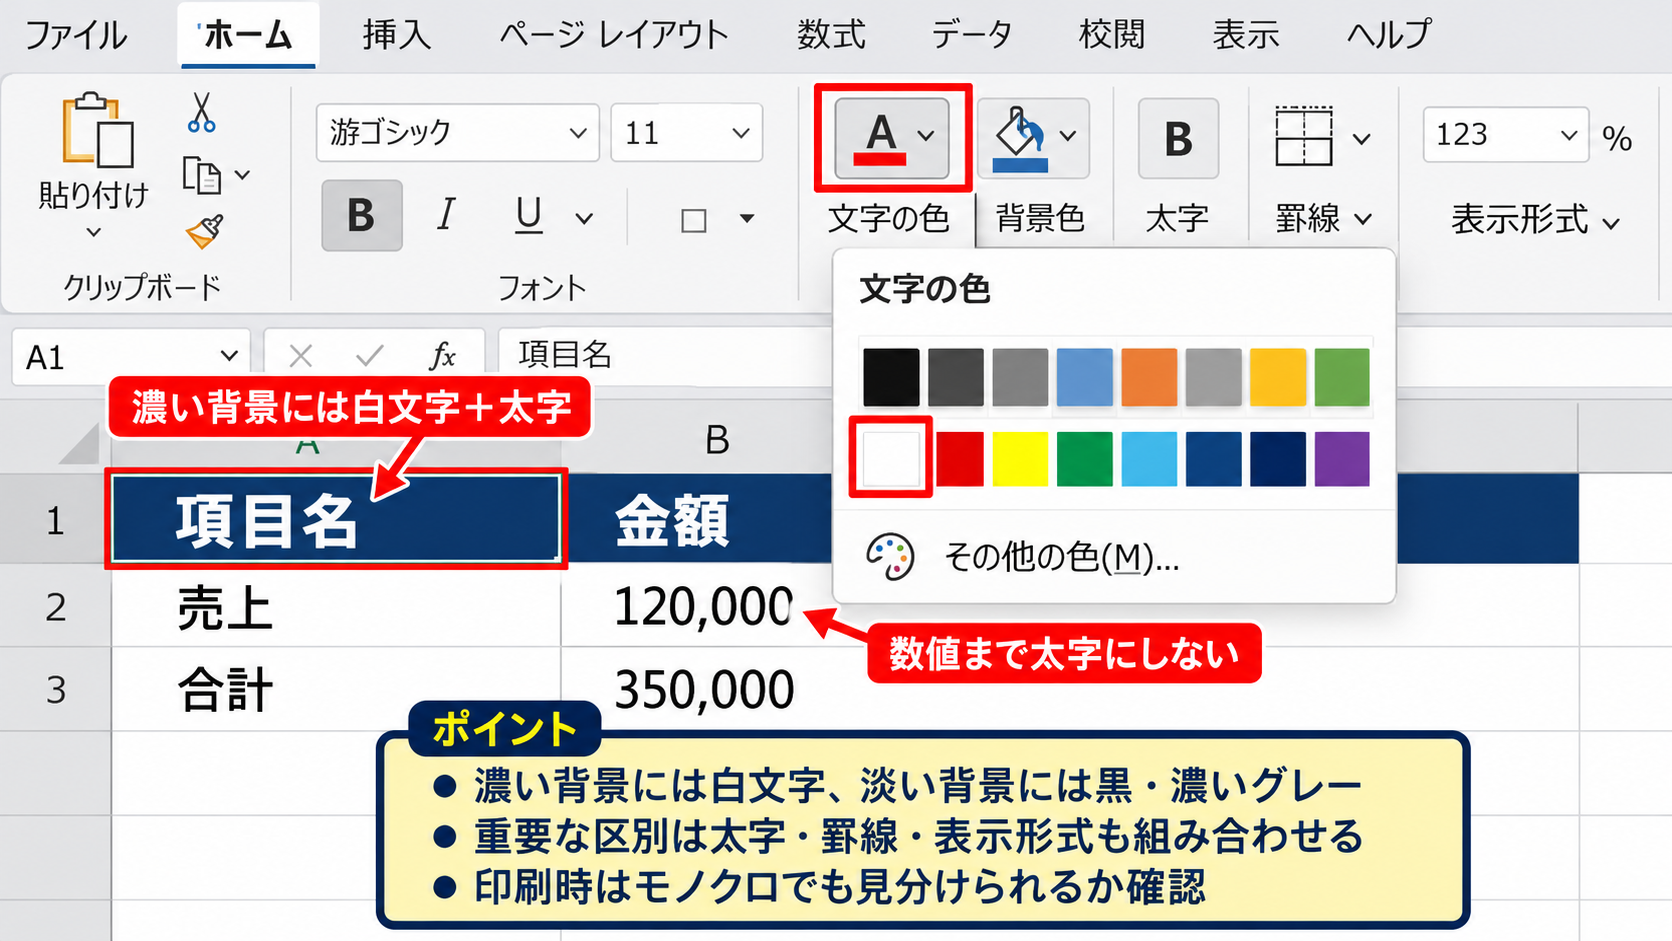
Task: Select the column B header
Action: pos(716,439)
